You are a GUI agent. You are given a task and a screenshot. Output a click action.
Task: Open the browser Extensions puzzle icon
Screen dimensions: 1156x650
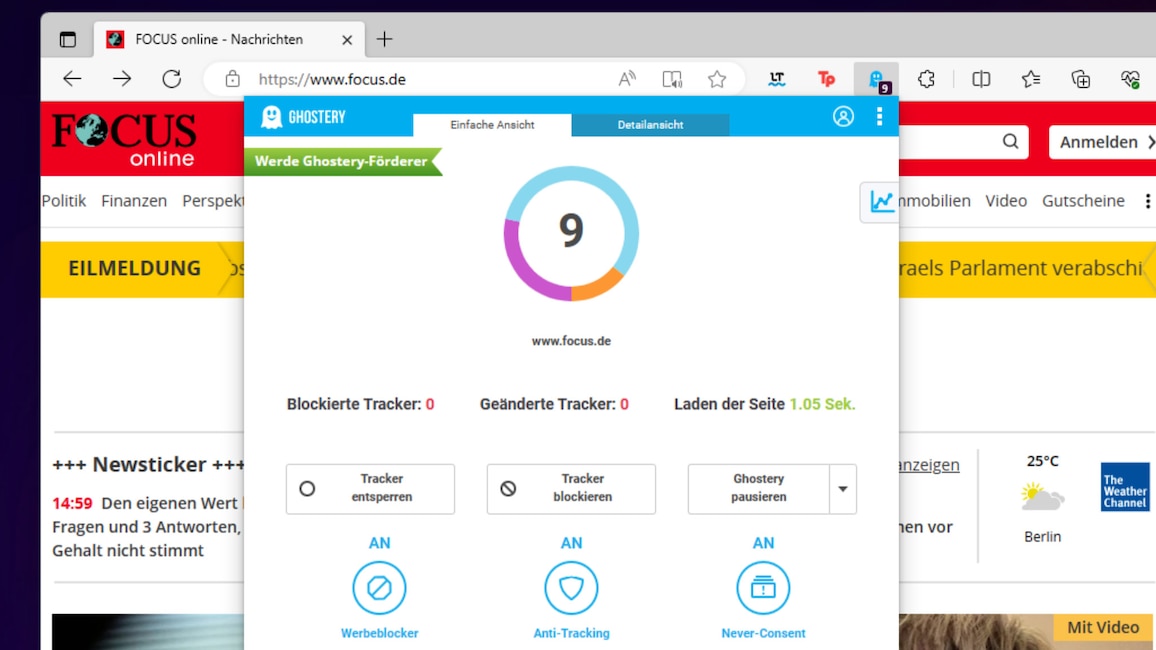[927, 80]
